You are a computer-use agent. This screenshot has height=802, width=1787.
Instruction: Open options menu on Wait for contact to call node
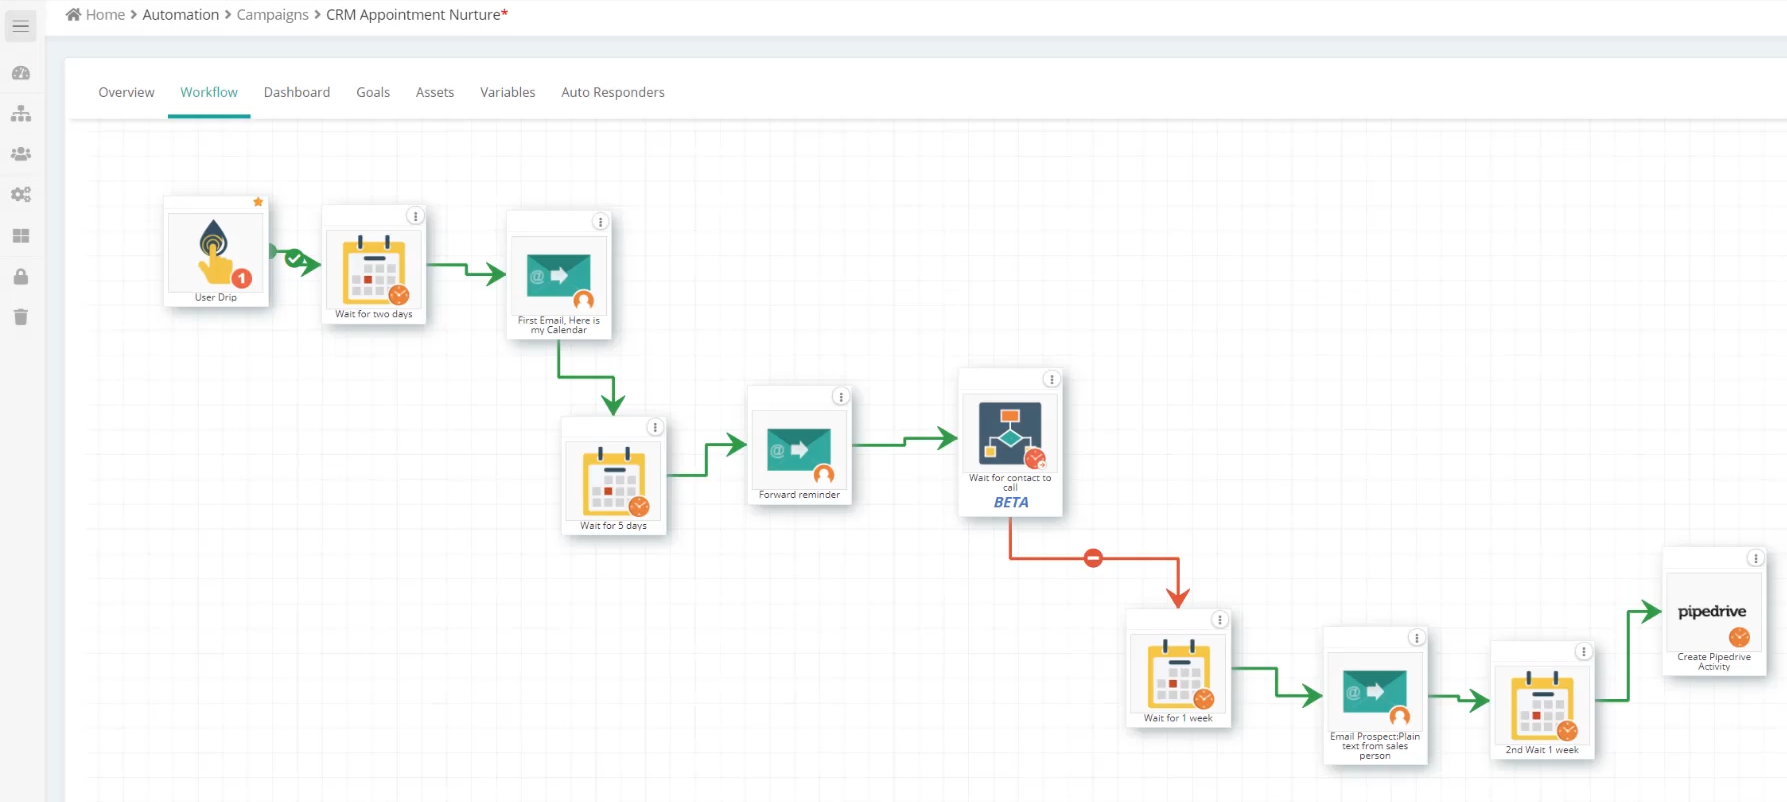[x=1051, y=379]
